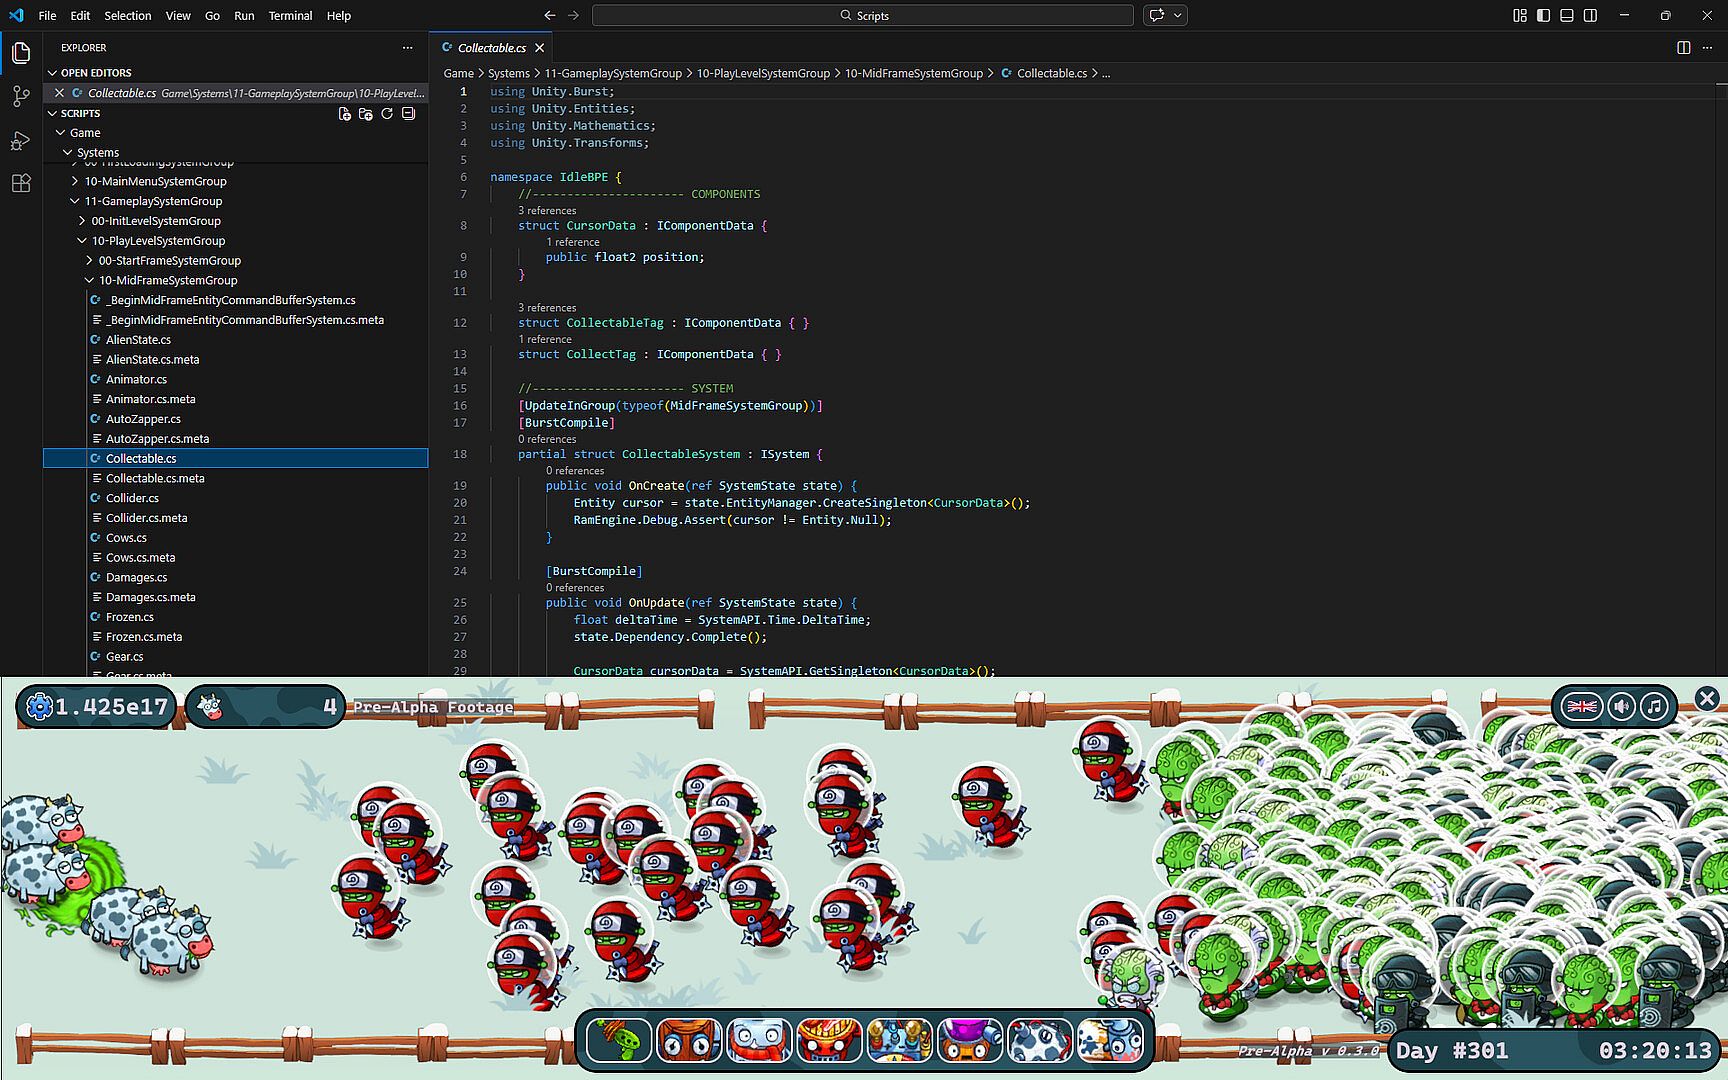The image size is (1728, 1080).
Task: Open AutoZapper.cs in the file tree
Action: pos(143,419)
